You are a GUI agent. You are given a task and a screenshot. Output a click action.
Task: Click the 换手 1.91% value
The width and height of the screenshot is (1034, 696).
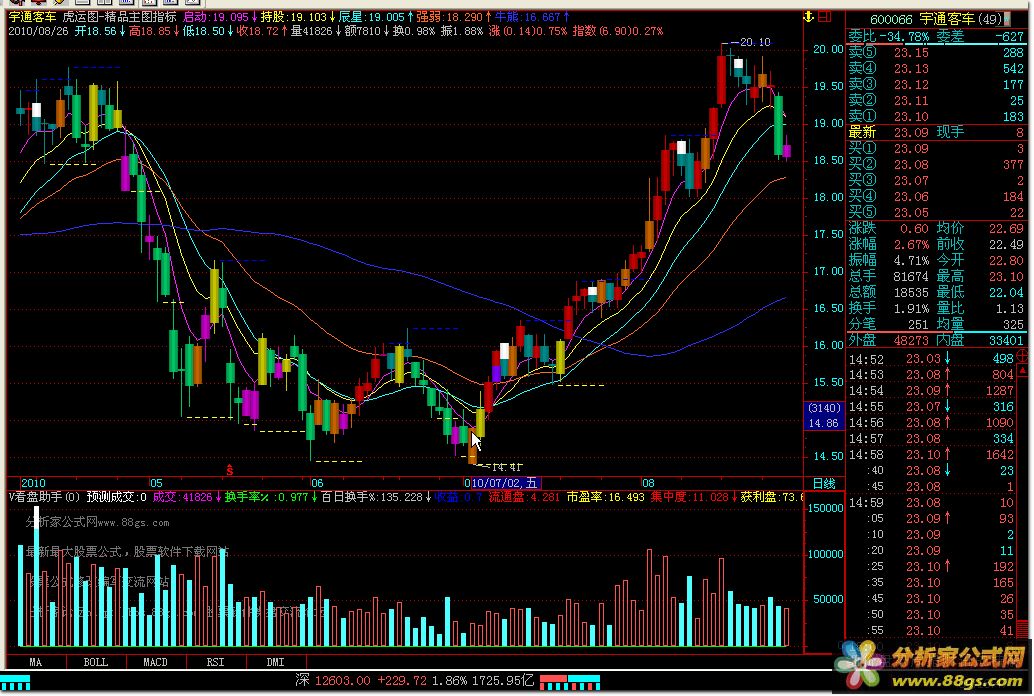pos(888,308)
